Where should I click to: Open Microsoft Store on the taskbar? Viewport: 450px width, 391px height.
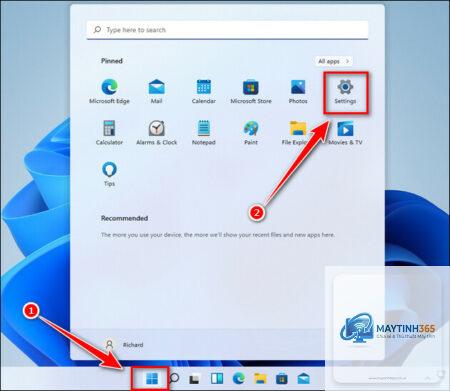[282, 378]
